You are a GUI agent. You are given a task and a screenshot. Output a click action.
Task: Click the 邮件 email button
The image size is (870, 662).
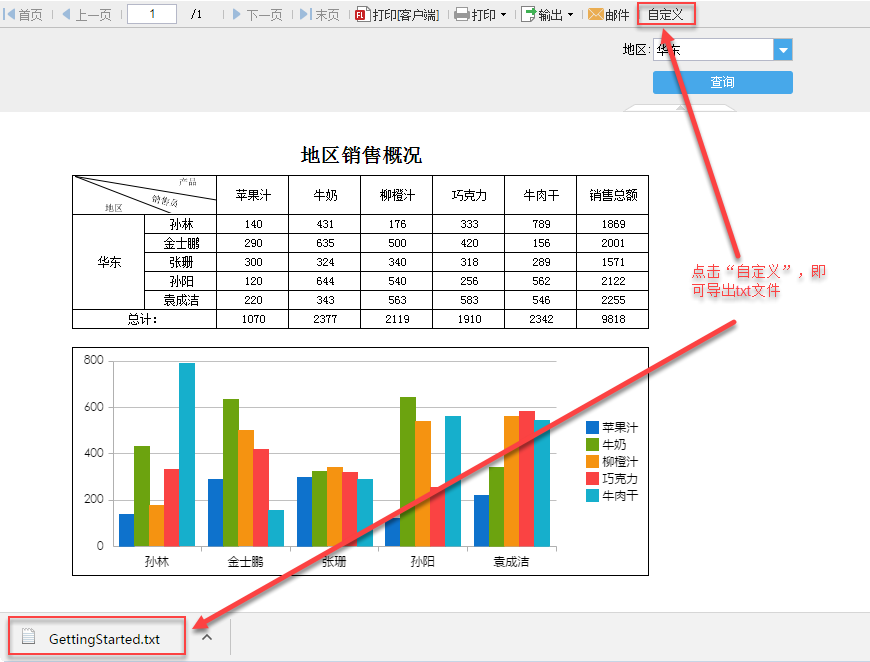[609, 14]
